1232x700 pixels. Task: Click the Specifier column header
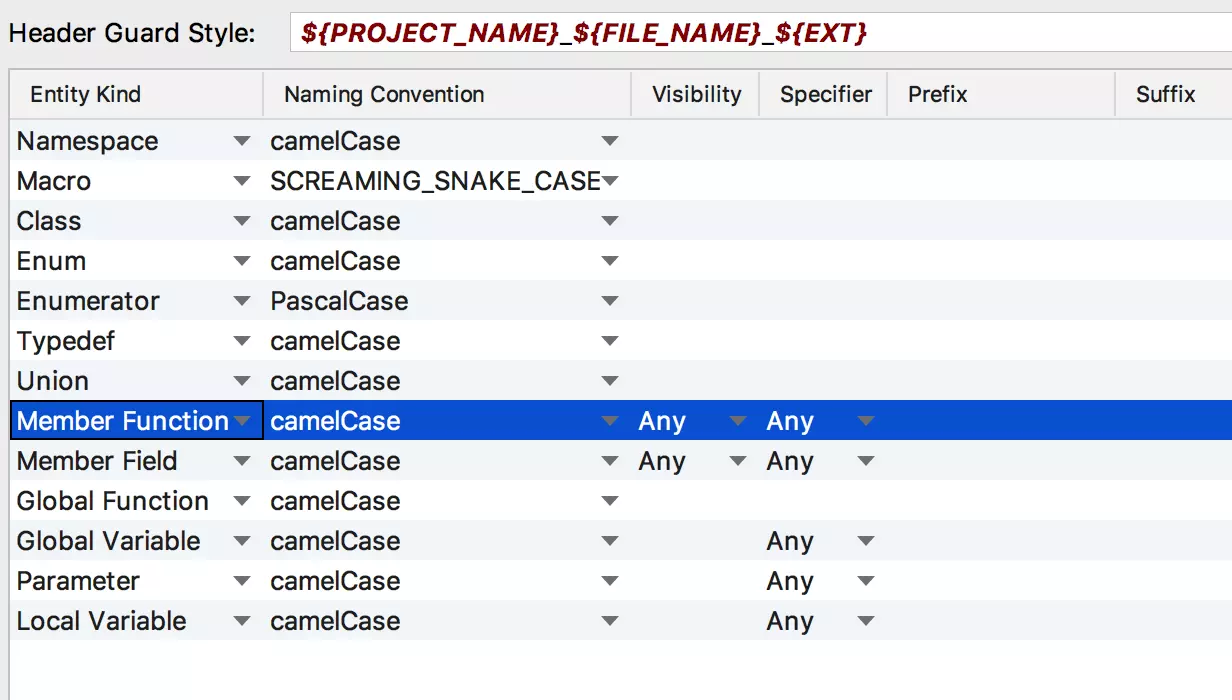[824, 95]
